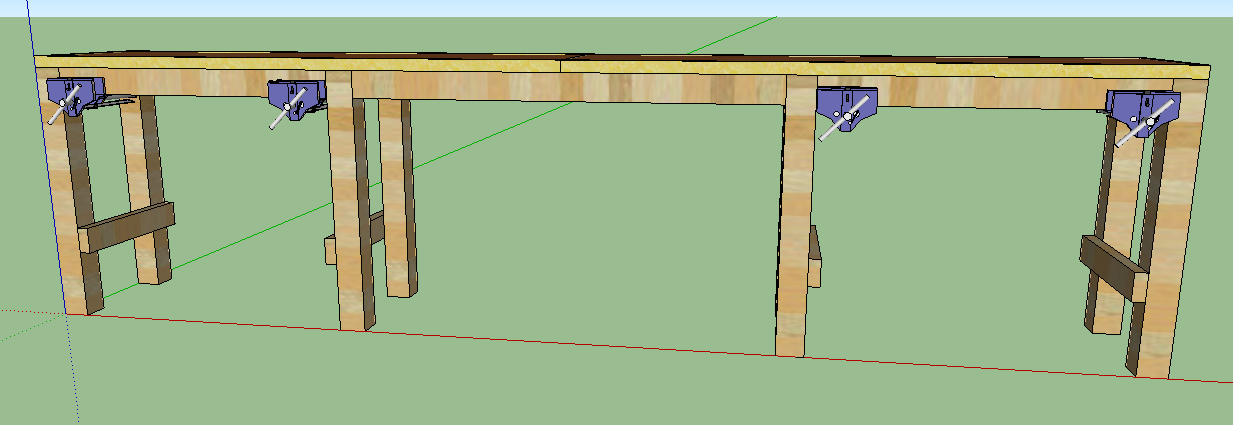Click the sky area above the workbench

[600, 8]
